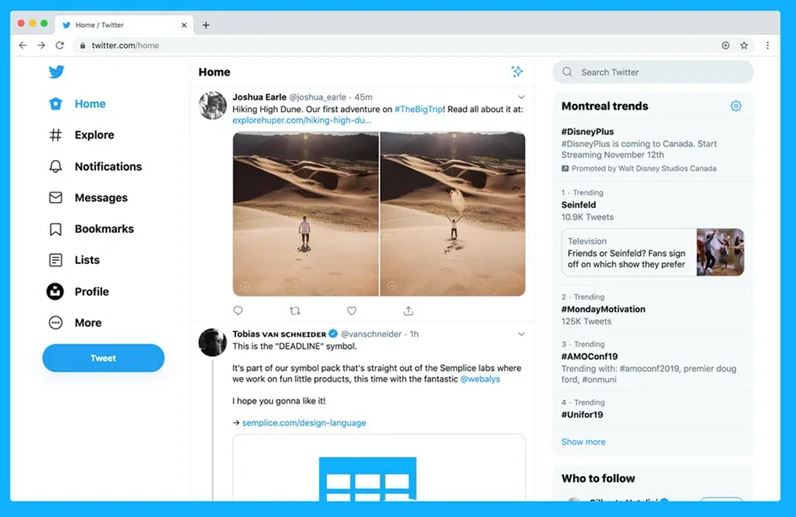Open the Home sidebar item

pyautogui.click(x=77, y=104)
